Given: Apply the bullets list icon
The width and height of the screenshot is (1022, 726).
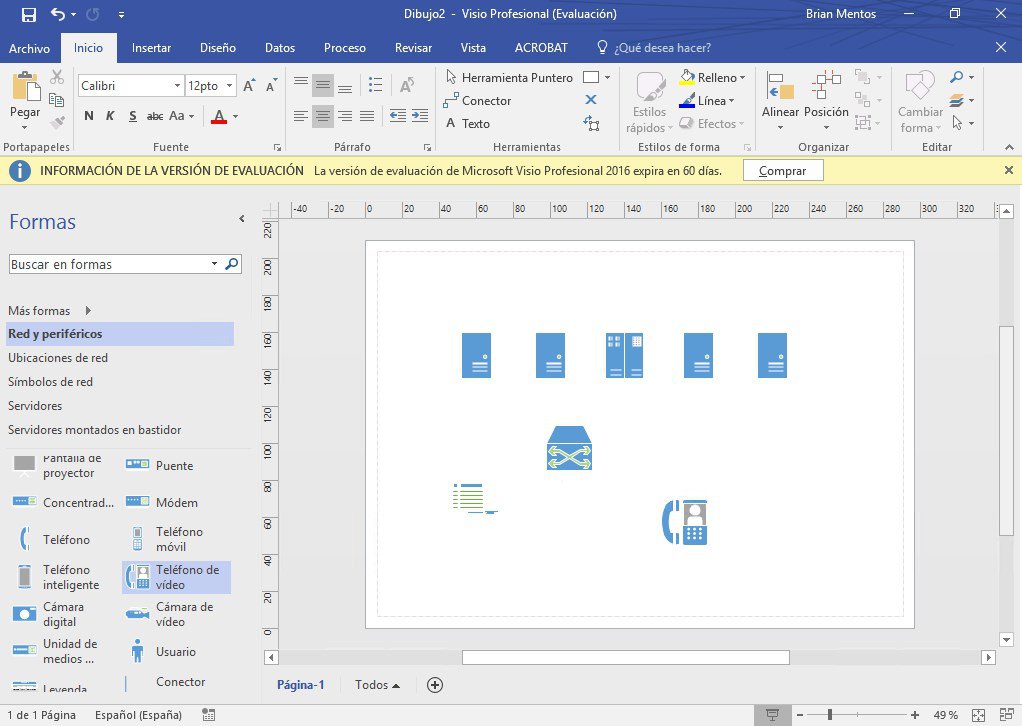Looking at the screenshot, I should (x=375, y=84).
